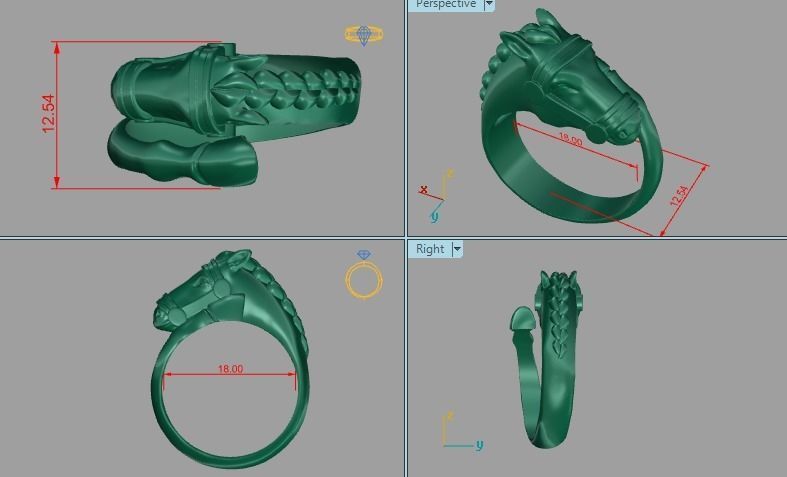The image size is (787, 477).
Task: Select the 18.00 dimension in the front viewport
Action: pyautogui.click(x=230, y=369)
